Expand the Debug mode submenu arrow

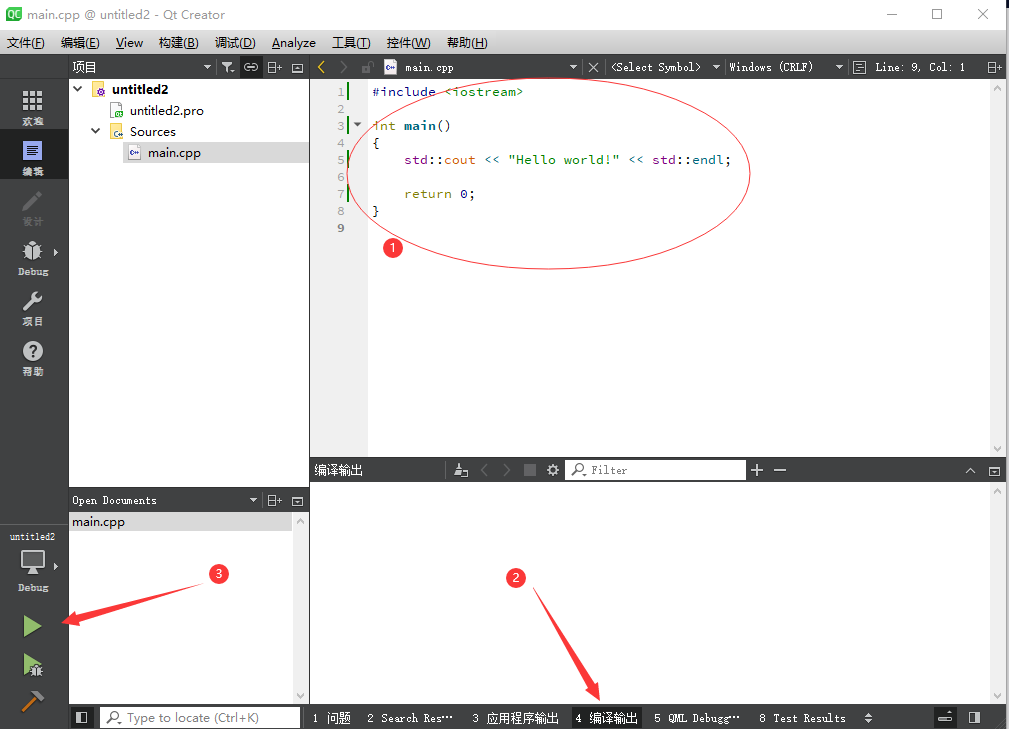(x=56, y=252)
